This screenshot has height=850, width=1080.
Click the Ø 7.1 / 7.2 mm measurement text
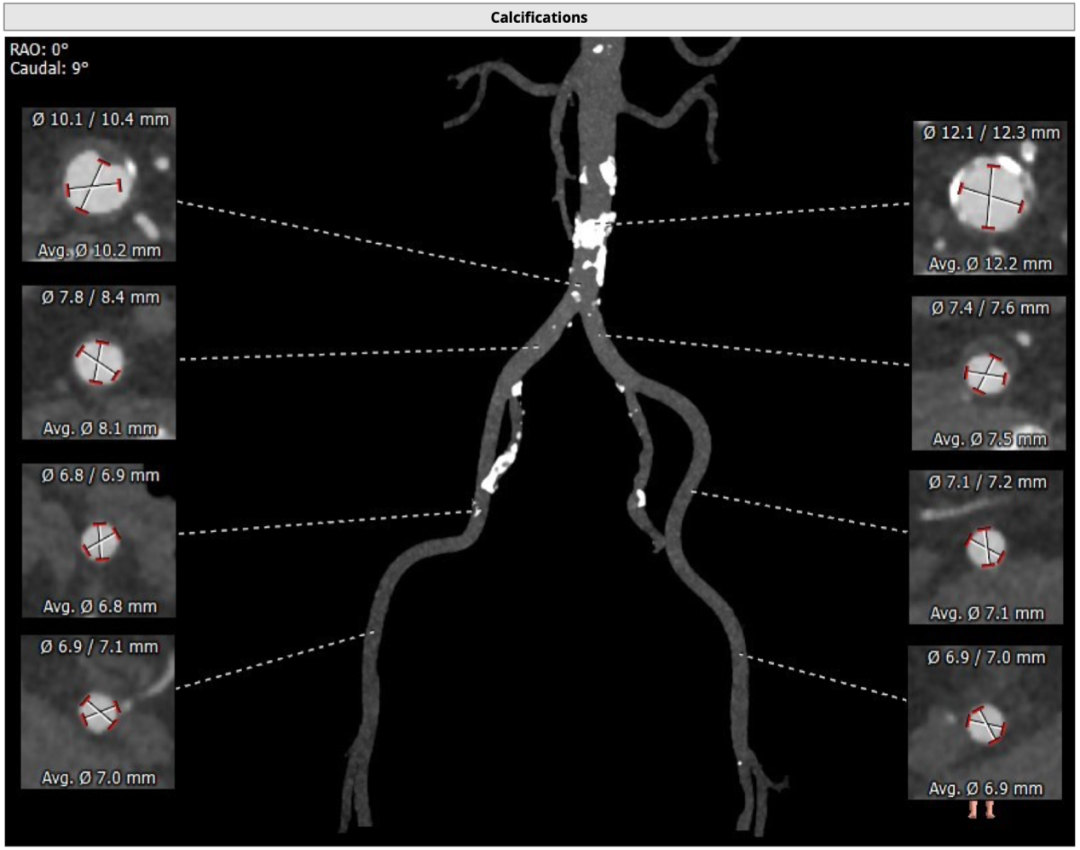pyautogui.click(x=986, y=482)
